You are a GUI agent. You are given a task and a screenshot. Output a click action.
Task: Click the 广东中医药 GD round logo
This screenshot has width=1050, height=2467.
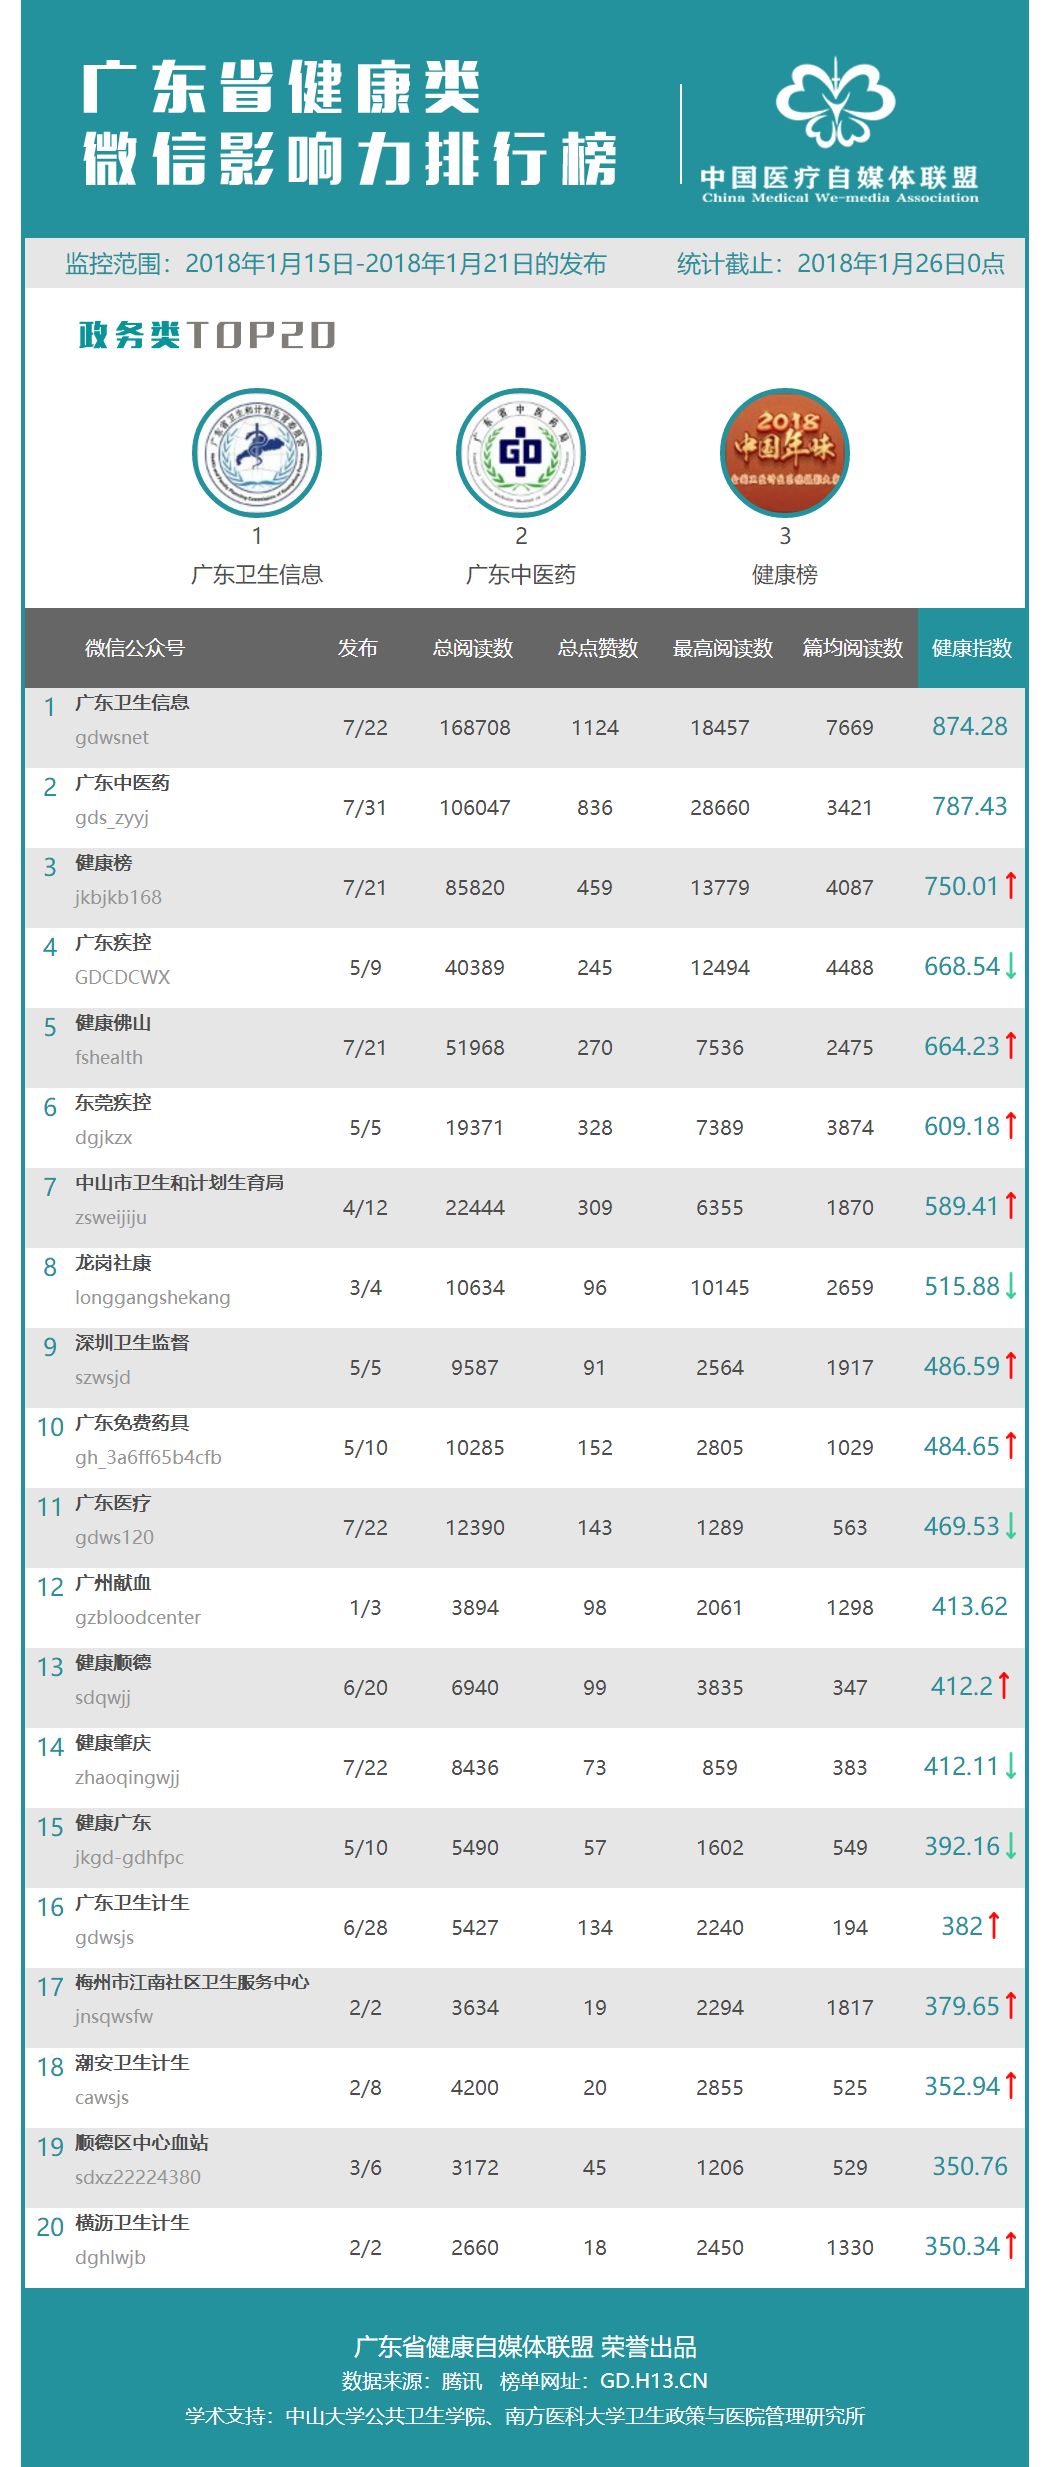click(x=521, y=453)
